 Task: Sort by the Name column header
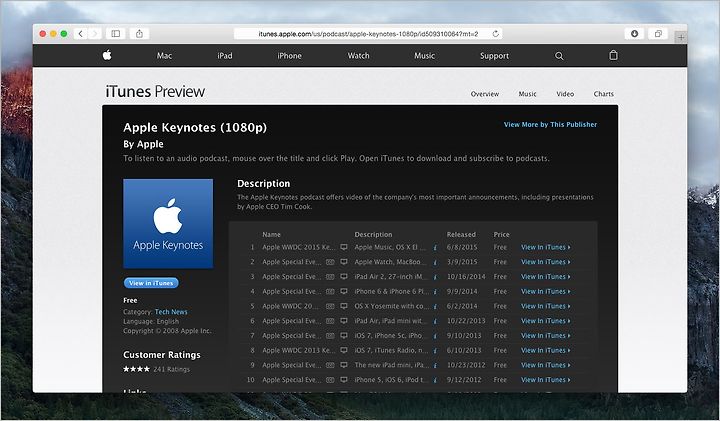tap(271, 234)
